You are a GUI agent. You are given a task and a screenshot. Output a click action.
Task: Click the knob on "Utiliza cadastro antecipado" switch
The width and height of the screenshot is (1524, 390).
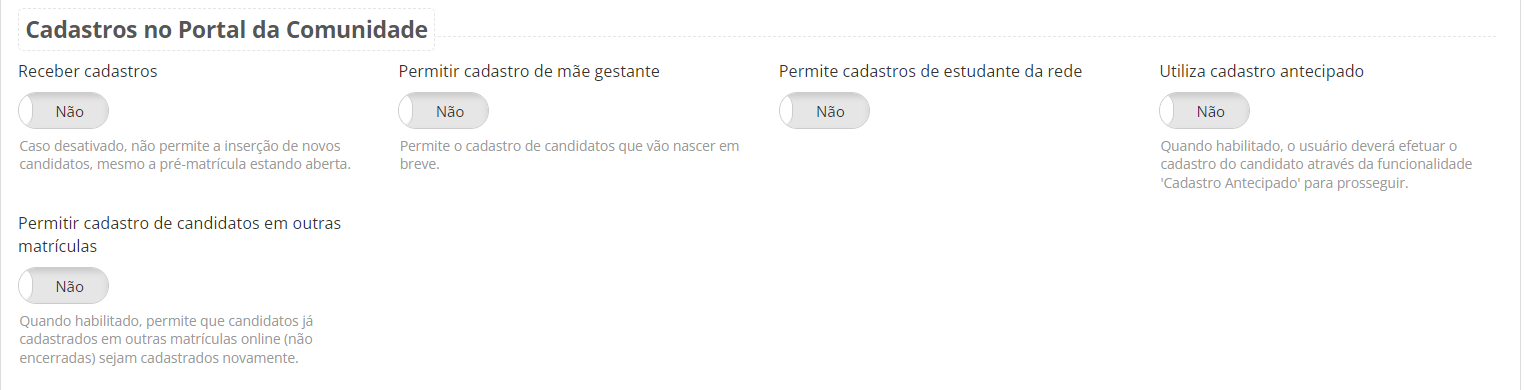(1168, 111)
